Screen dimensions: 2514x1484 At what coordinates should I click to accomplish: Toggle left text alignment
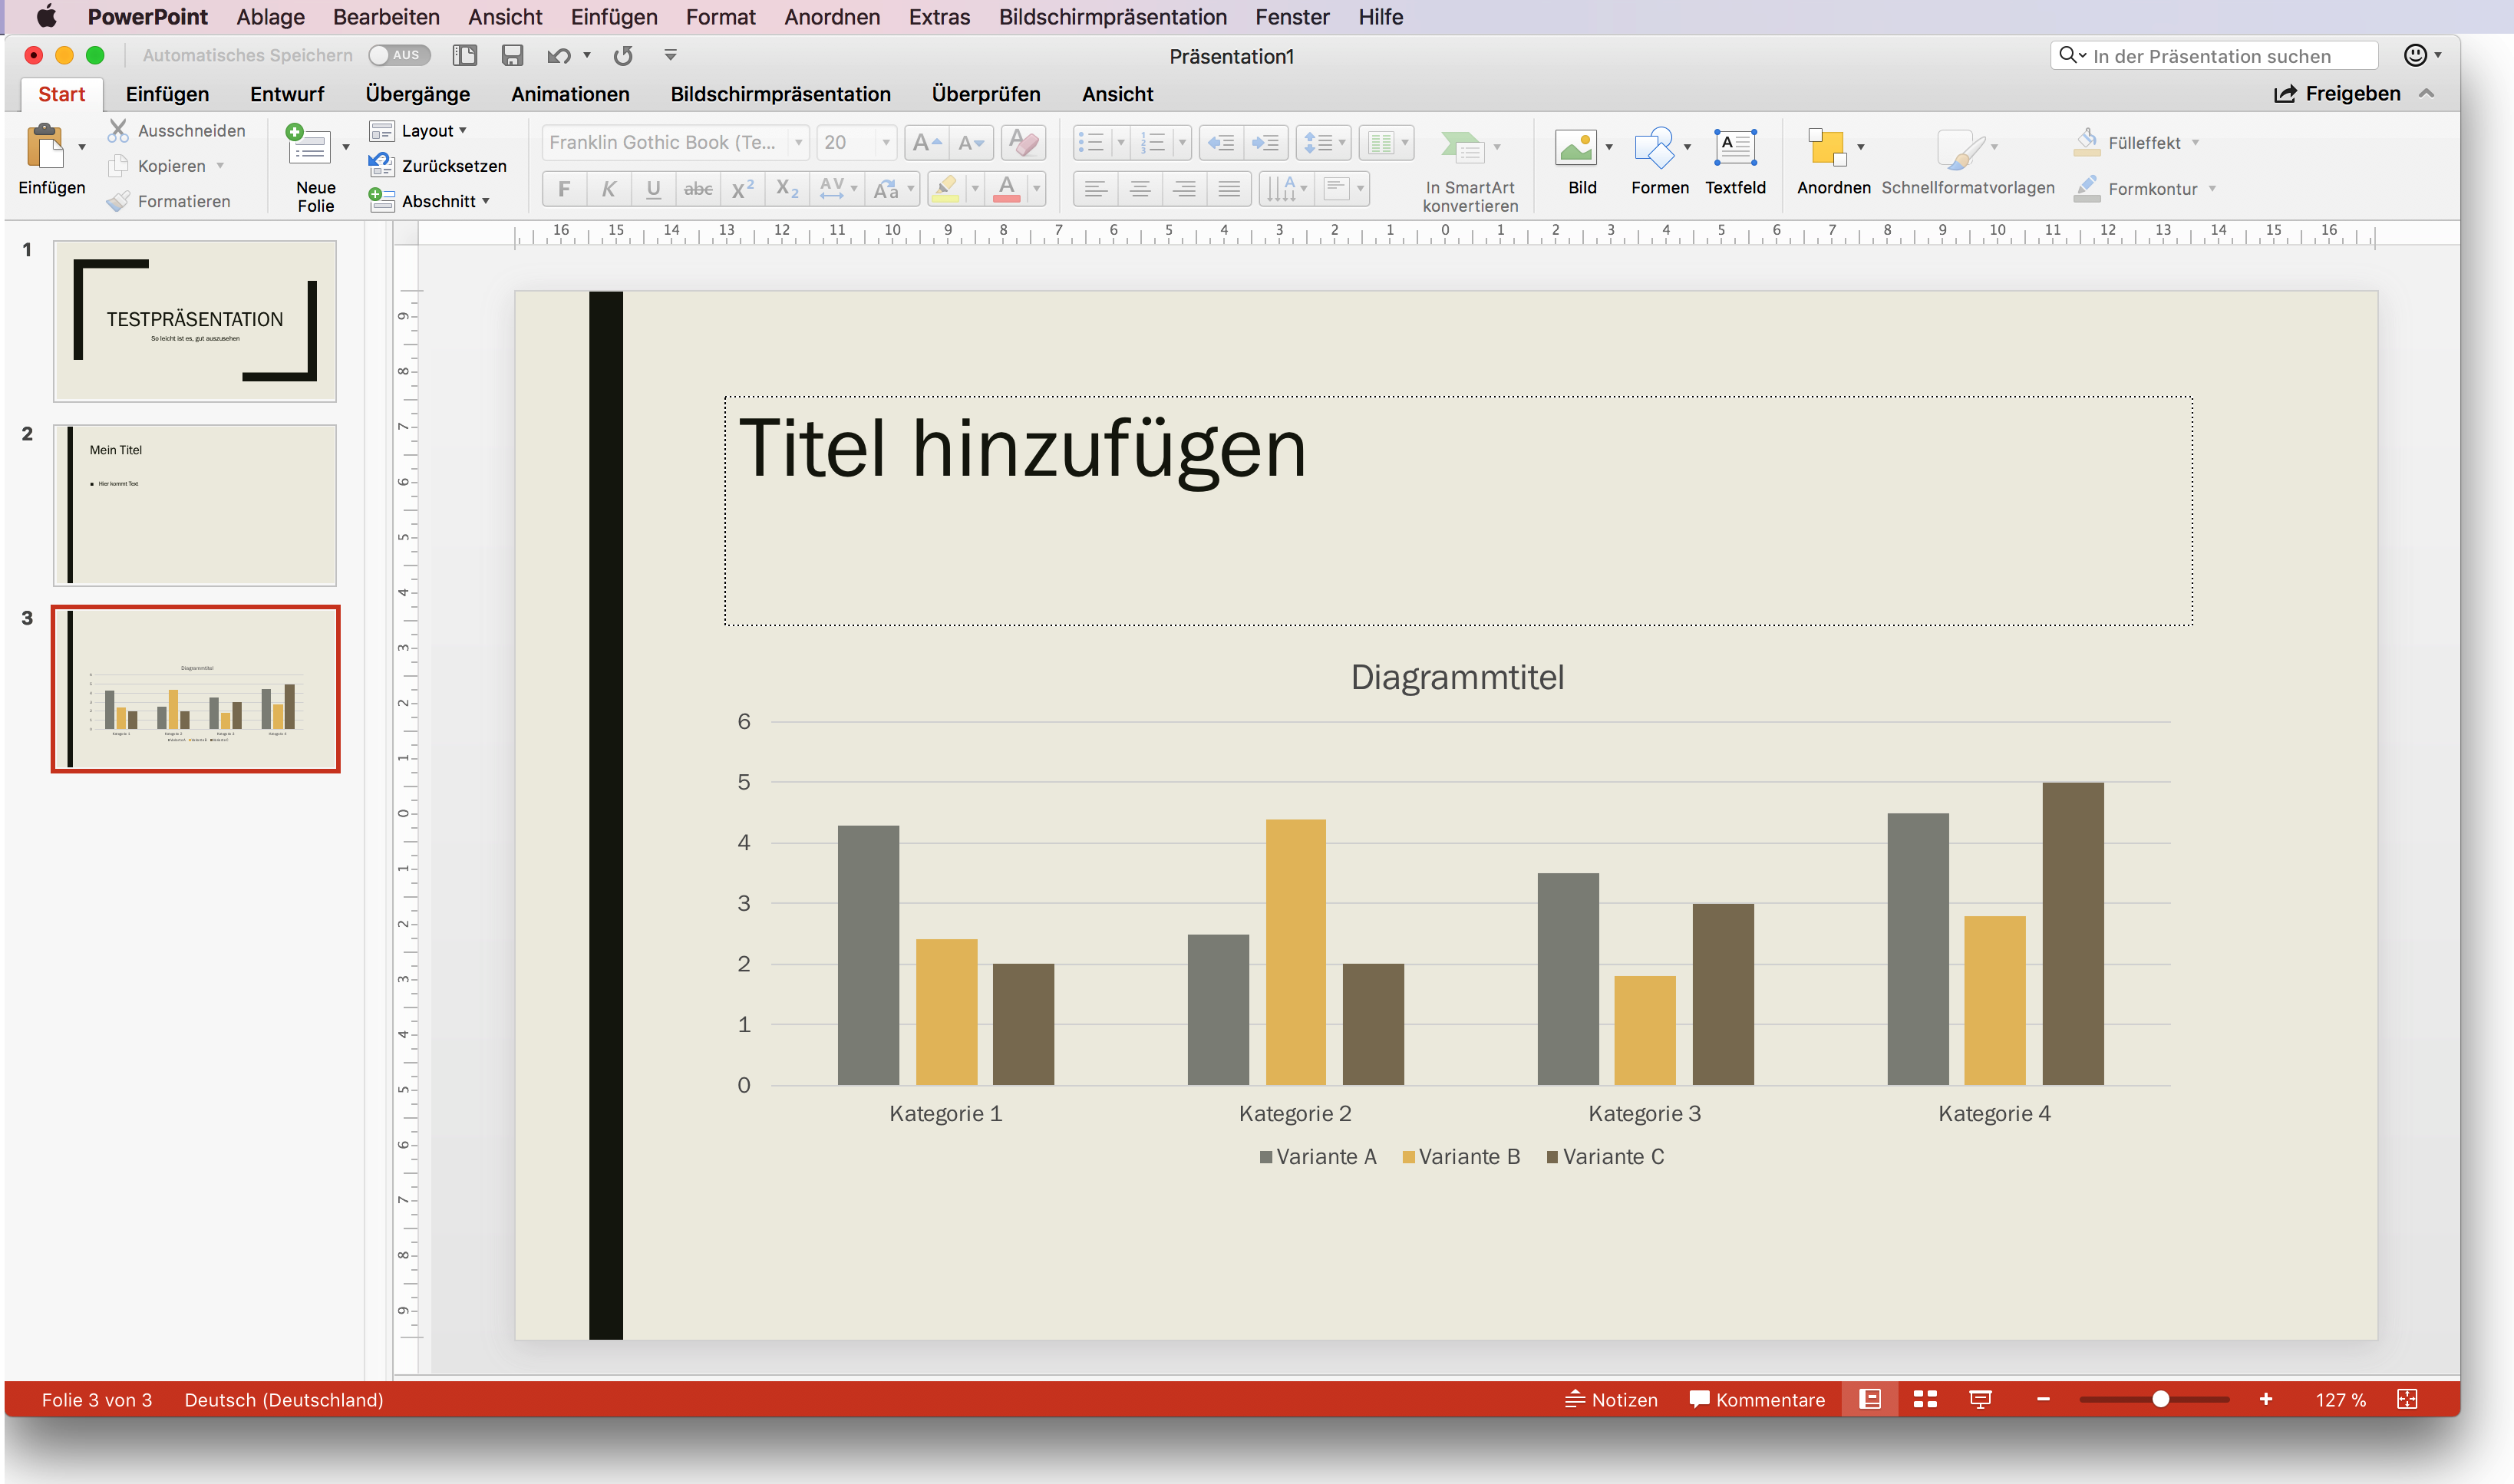1096,188
